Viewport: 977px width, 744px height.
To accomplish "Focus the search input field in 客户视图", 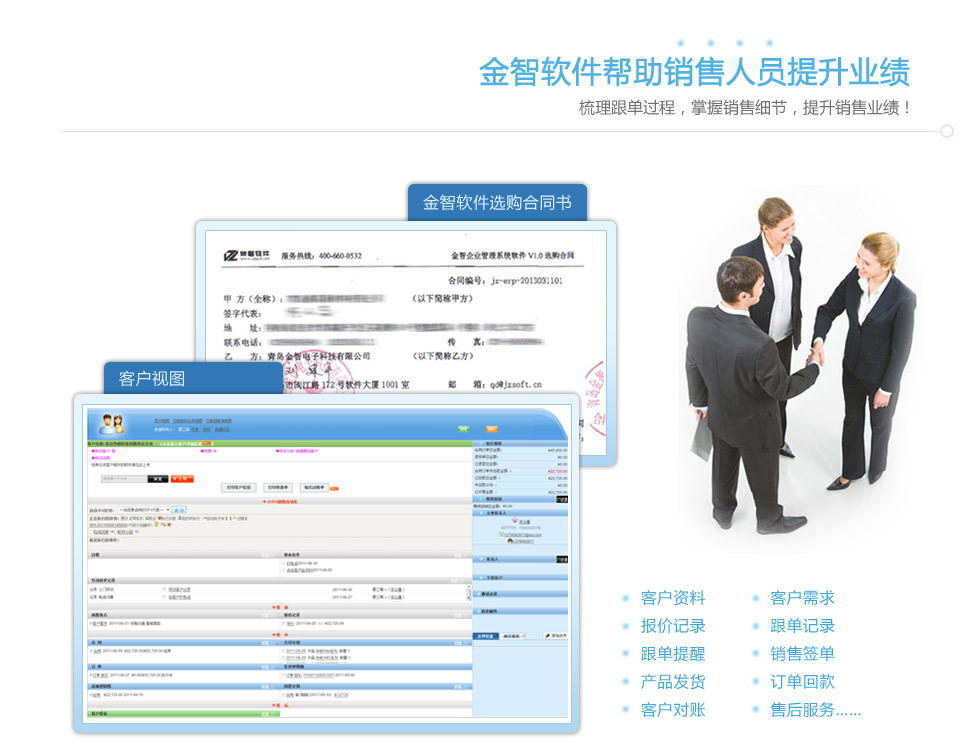I will click(x=124, y=479).
